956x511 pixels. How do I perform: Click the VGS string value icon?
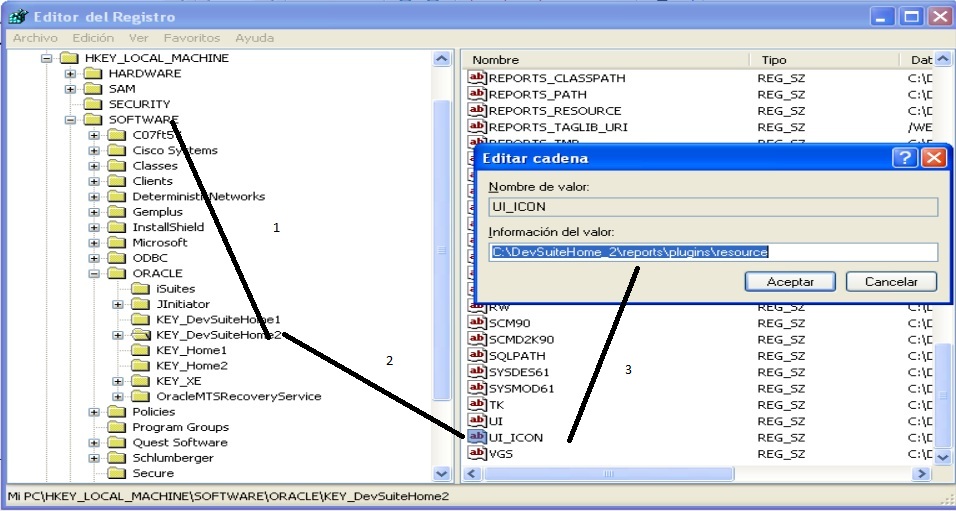click(x=477, y=453)
